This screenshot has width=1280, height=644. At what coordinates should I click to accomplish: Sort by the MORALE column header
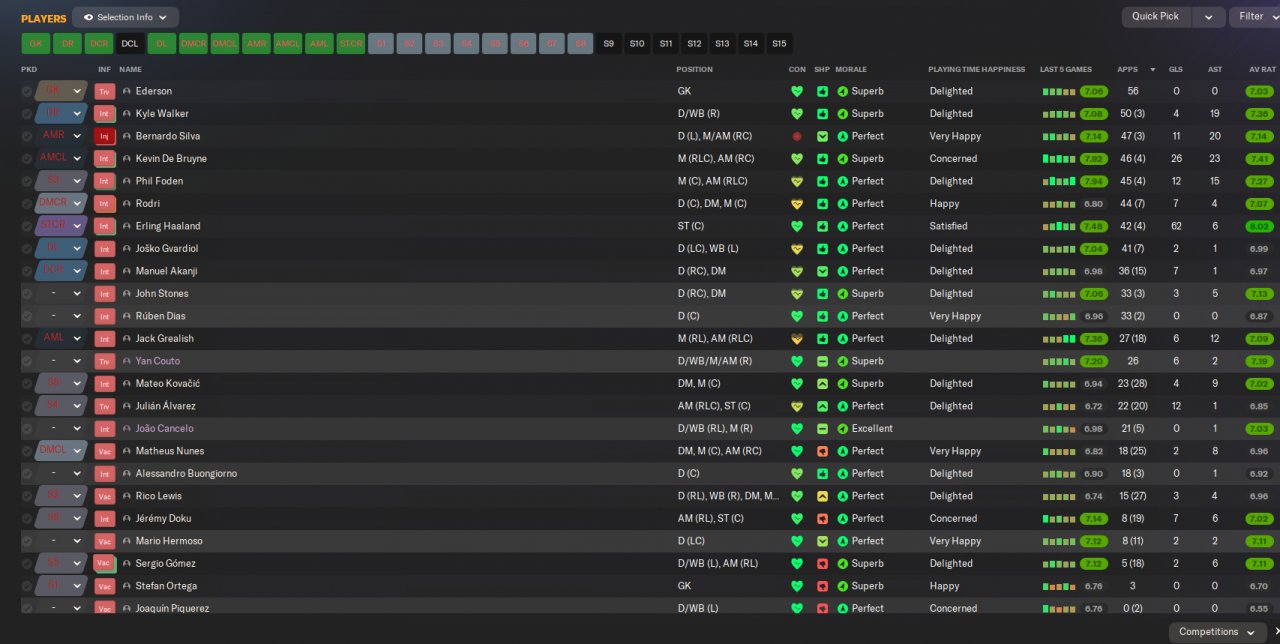pyautogui.click(x=851, y=70)
